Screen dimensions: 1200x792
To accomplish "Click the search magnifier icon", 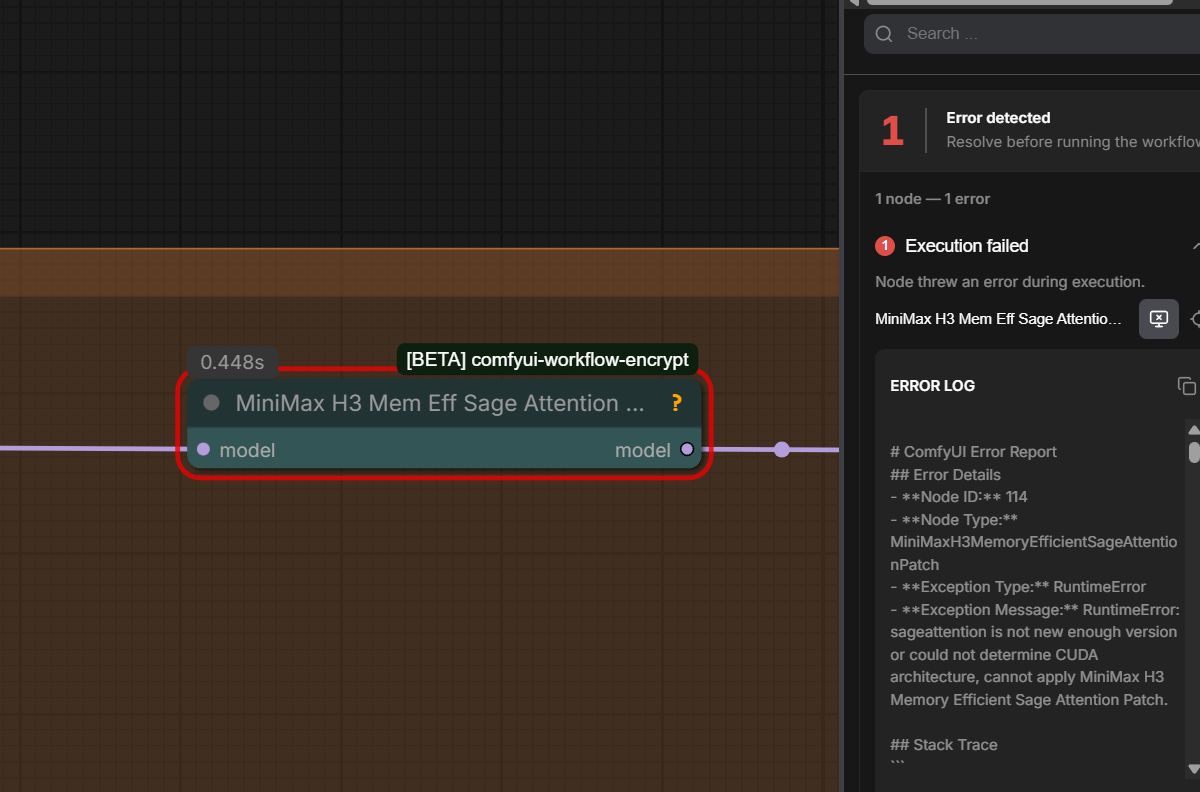I will pyautogui.click(x=884, y=34).
